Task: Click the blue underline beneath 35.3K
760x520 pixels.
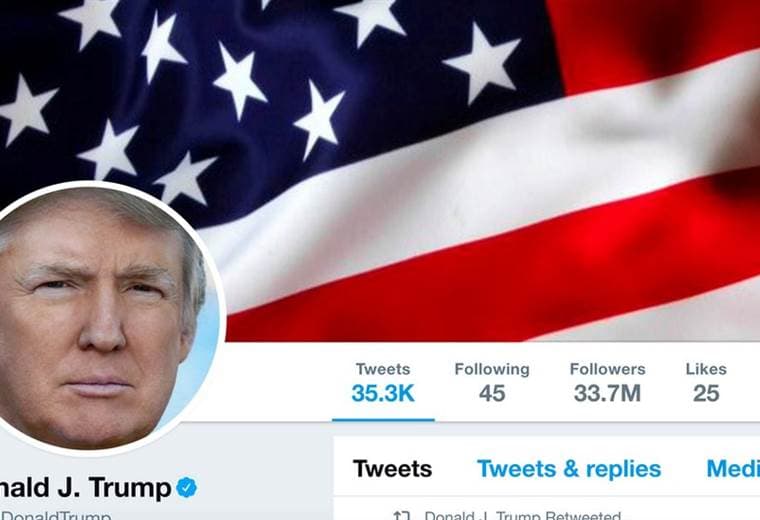Action: pyautogui.click(x=383, y=420)
